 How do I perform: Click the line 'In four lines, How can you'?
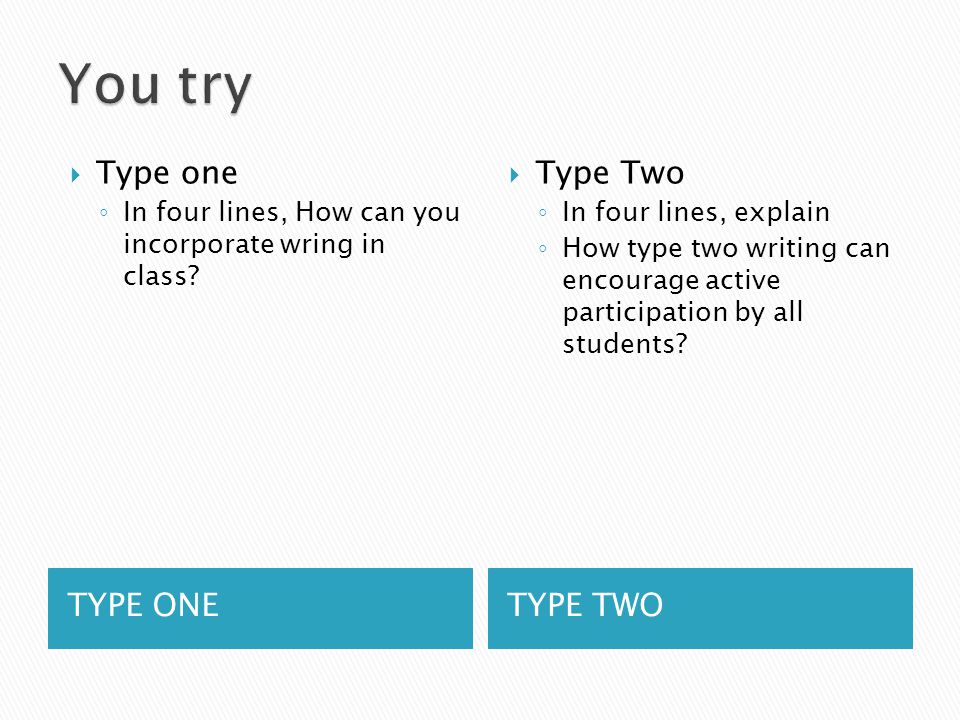291,213
